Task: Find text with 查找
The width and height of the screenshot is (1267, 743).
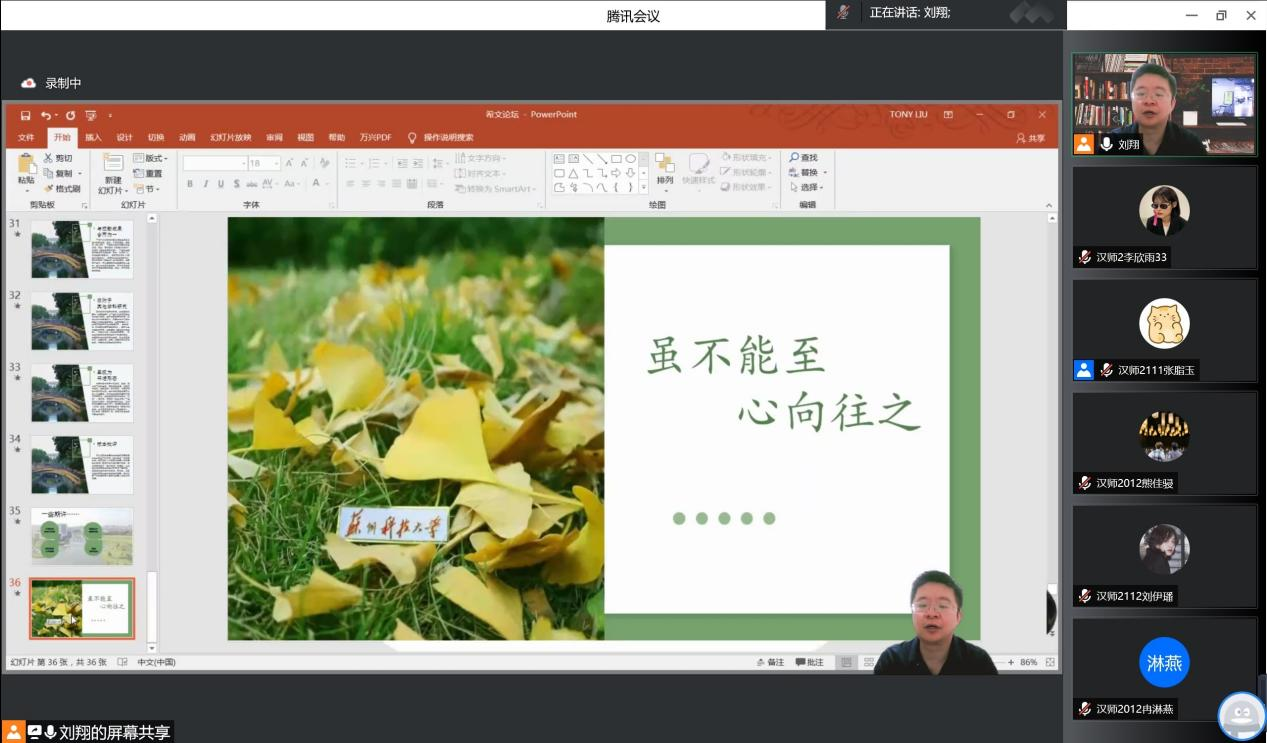Action: pos(803,158)
